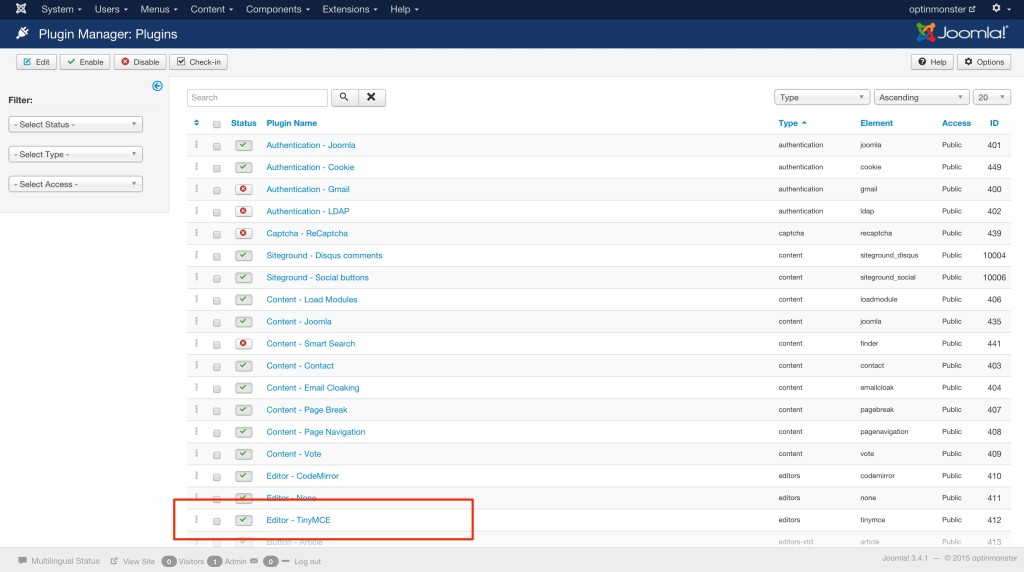This screenshot has height=572, width=1024.
Task: Open the Menus menu
Action: [159, 9]
